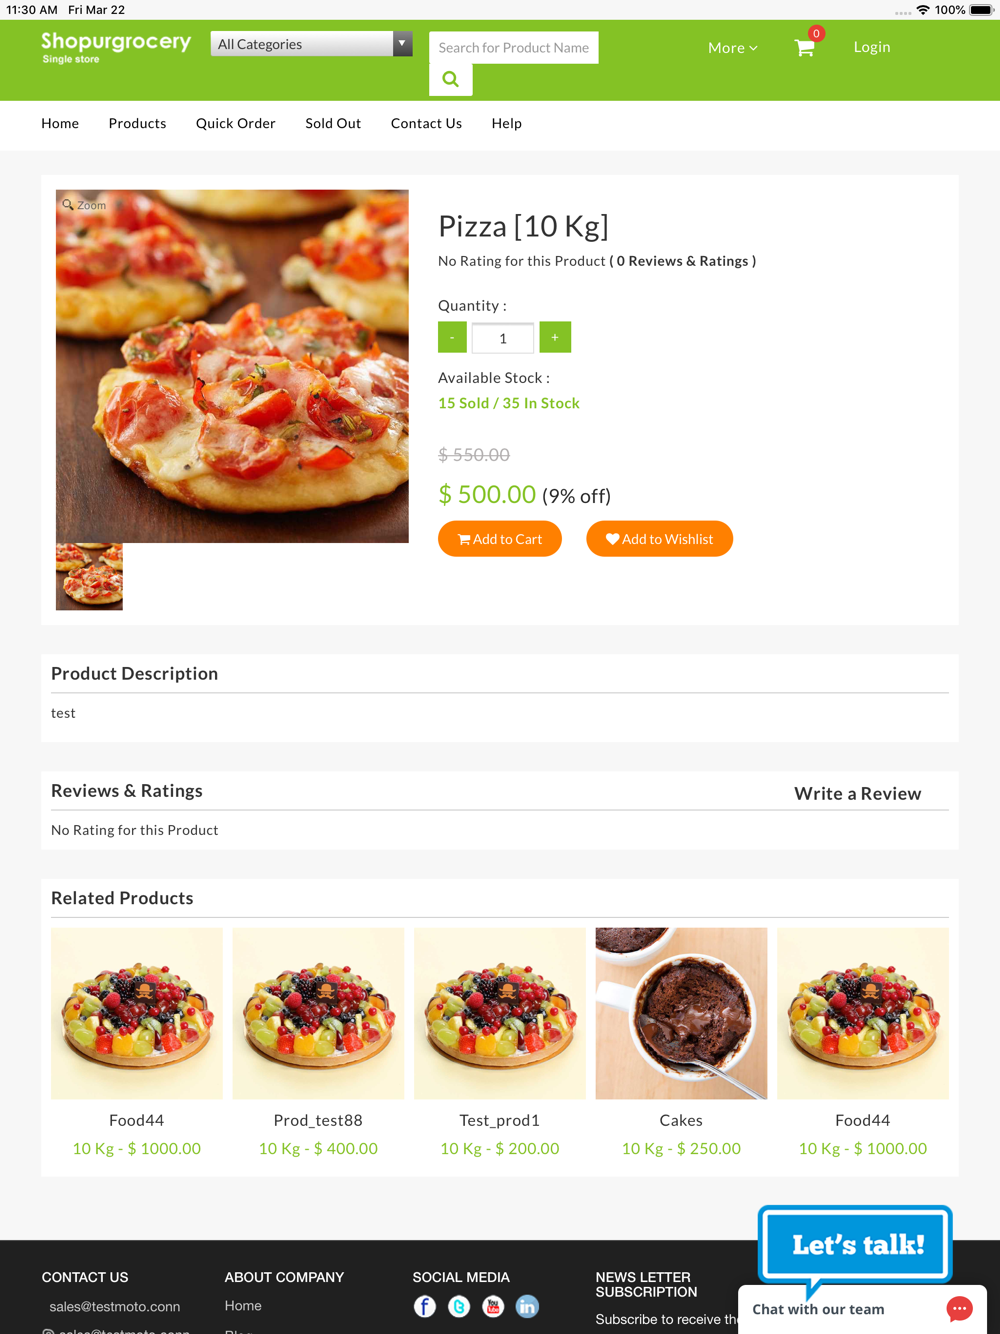This screenshot has width=1000, height=1334.
Task: Decrease quantity with the minus button
Action: [x=452, y=337]
